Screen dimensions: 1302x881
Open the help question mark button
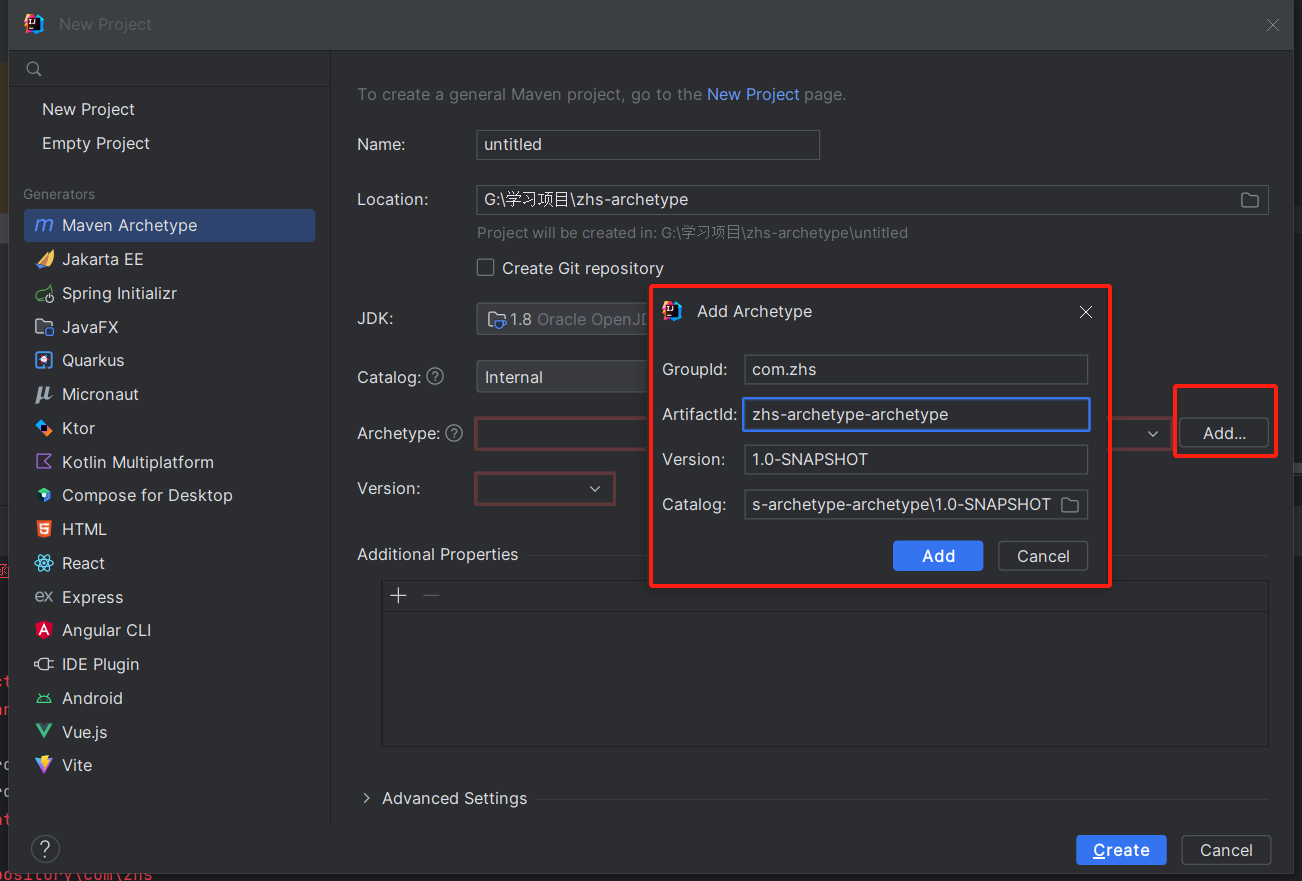[45, 849]
